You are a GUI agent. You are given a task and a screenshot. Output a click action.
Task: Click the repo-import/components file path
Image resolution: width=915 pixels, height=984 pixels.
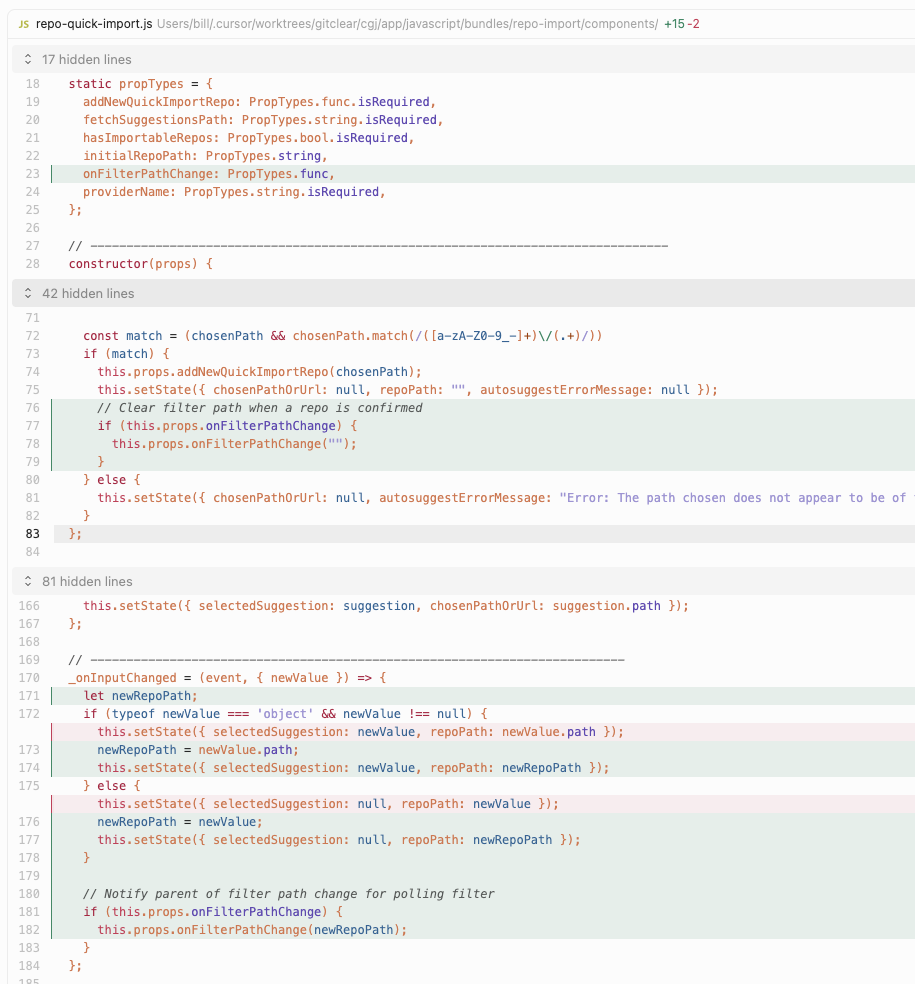coord(407,23)
